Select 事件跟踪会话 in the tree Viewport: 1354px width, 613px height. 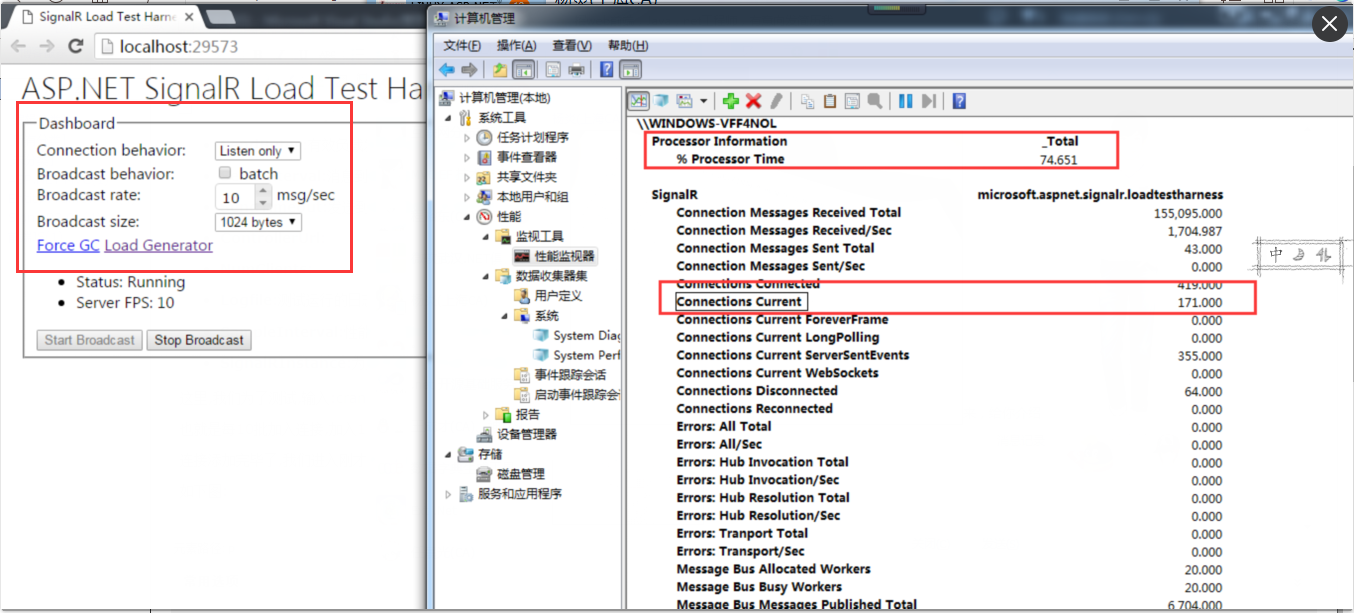(569, 375)
